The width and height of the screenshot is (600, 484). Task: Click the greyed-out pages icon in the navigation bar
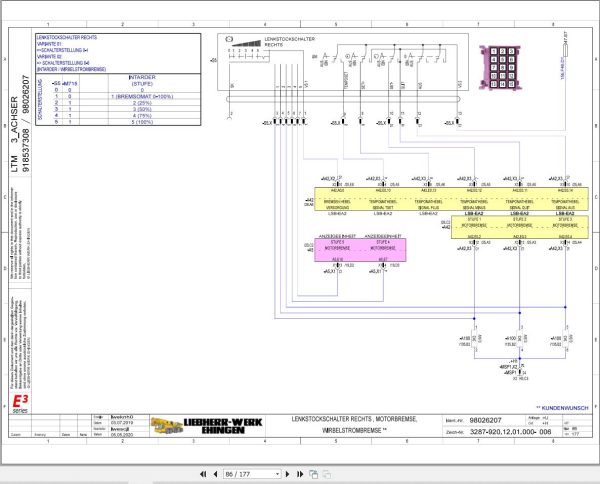(x=327, y=474)
